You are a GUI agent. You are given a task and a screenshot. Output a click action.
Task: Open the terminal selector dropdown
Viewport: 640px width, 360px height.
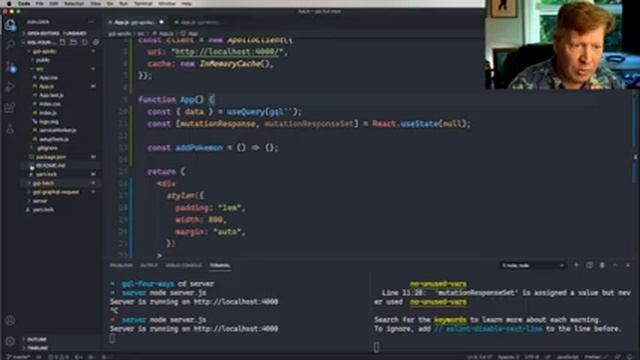click(533, 265)
